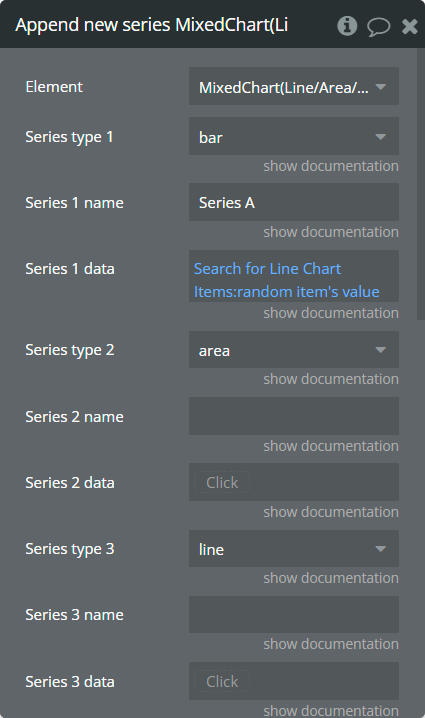Open the info icon in header
Image resolution: width=425 pixels, height=718 pixels.
click(347, 26)
